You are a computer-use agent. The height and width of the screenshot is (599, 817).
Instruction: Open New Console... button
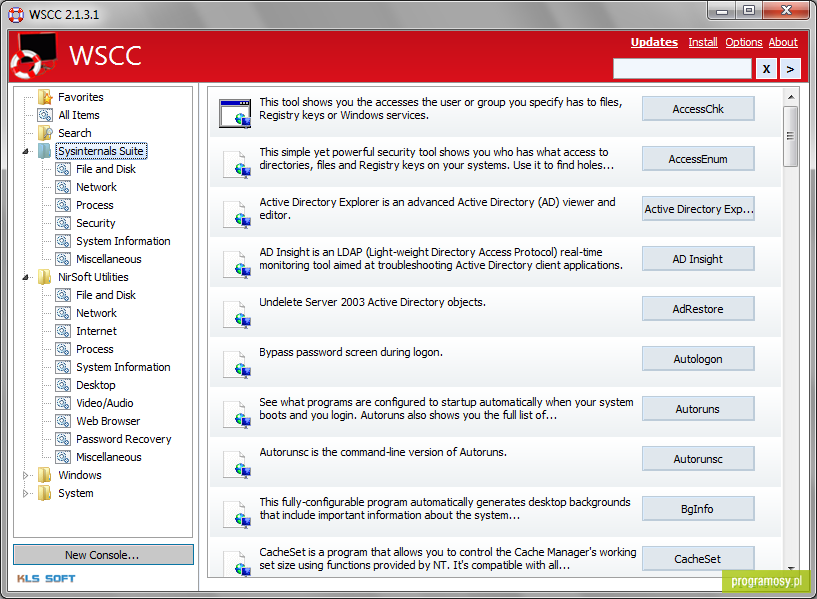pyautogui.click(x=103, y=555)
